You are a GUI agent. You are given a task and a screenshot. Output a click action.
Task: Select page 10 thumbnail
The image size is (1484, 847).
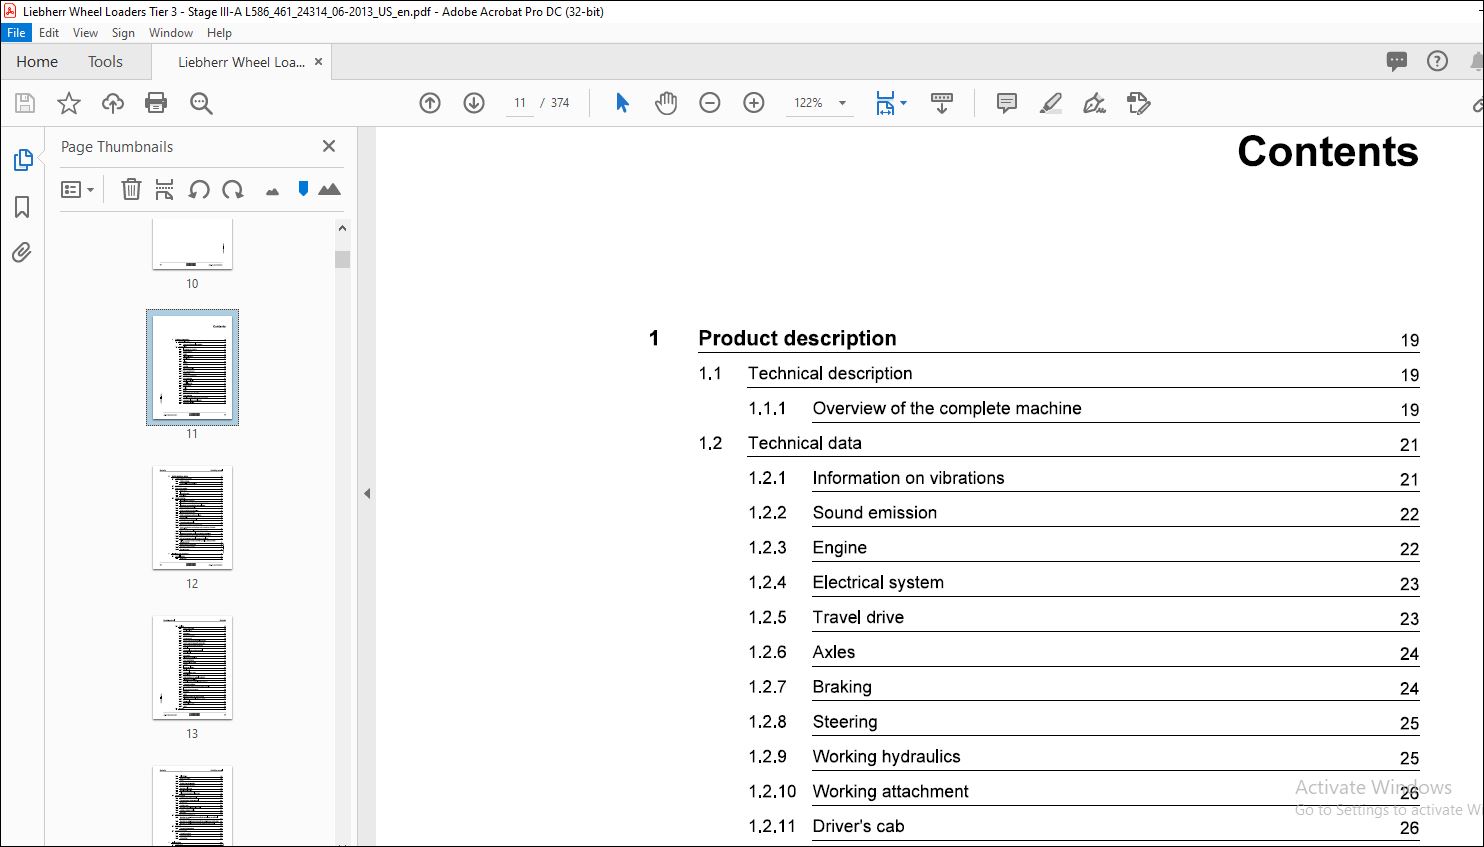click(x=192, y=244)
